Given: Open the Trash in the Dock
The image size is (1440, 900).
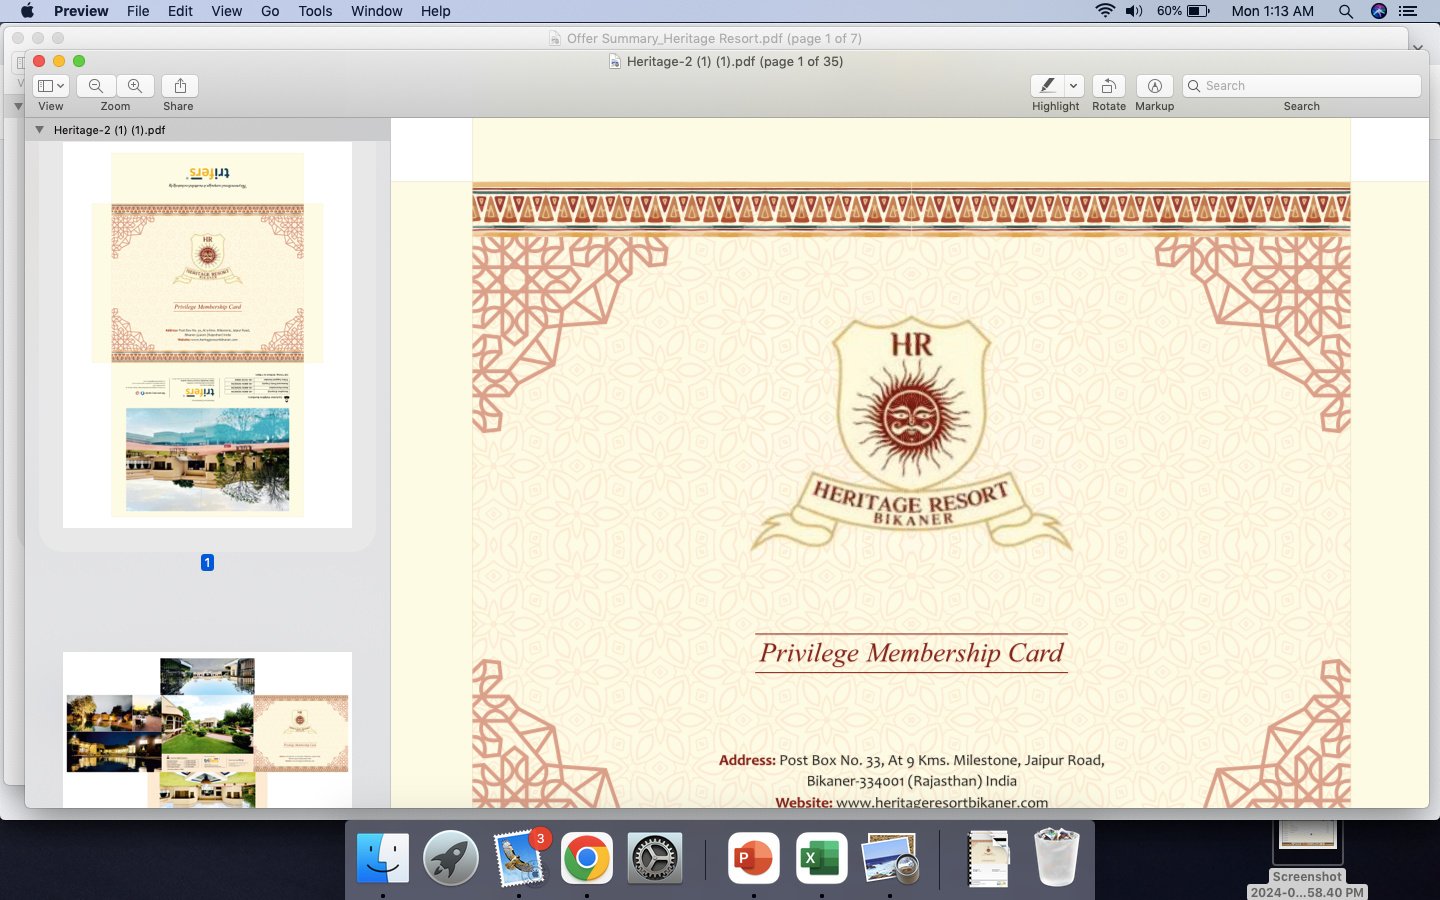Looking at the screenshot, I should pyautogui.click(x=1056, y=857).
